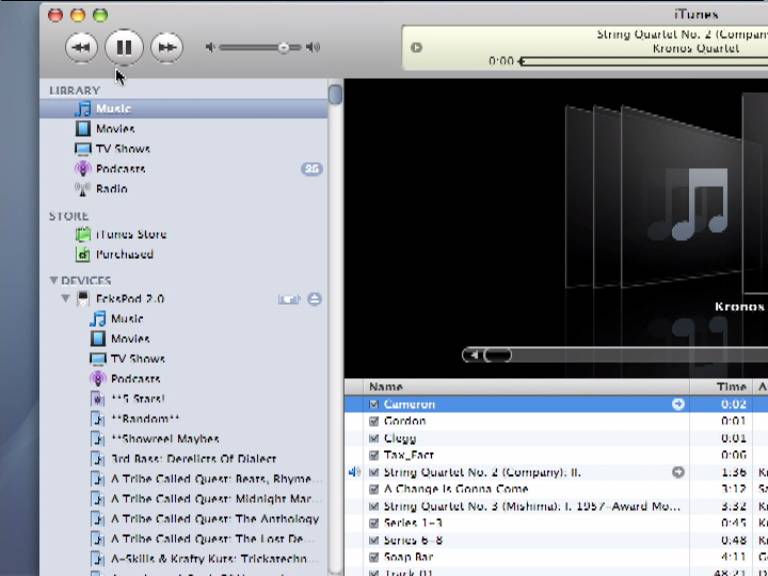768x576 pixels.
Task: Skip to next track with fast-forward button
Action: coord(167,48)
